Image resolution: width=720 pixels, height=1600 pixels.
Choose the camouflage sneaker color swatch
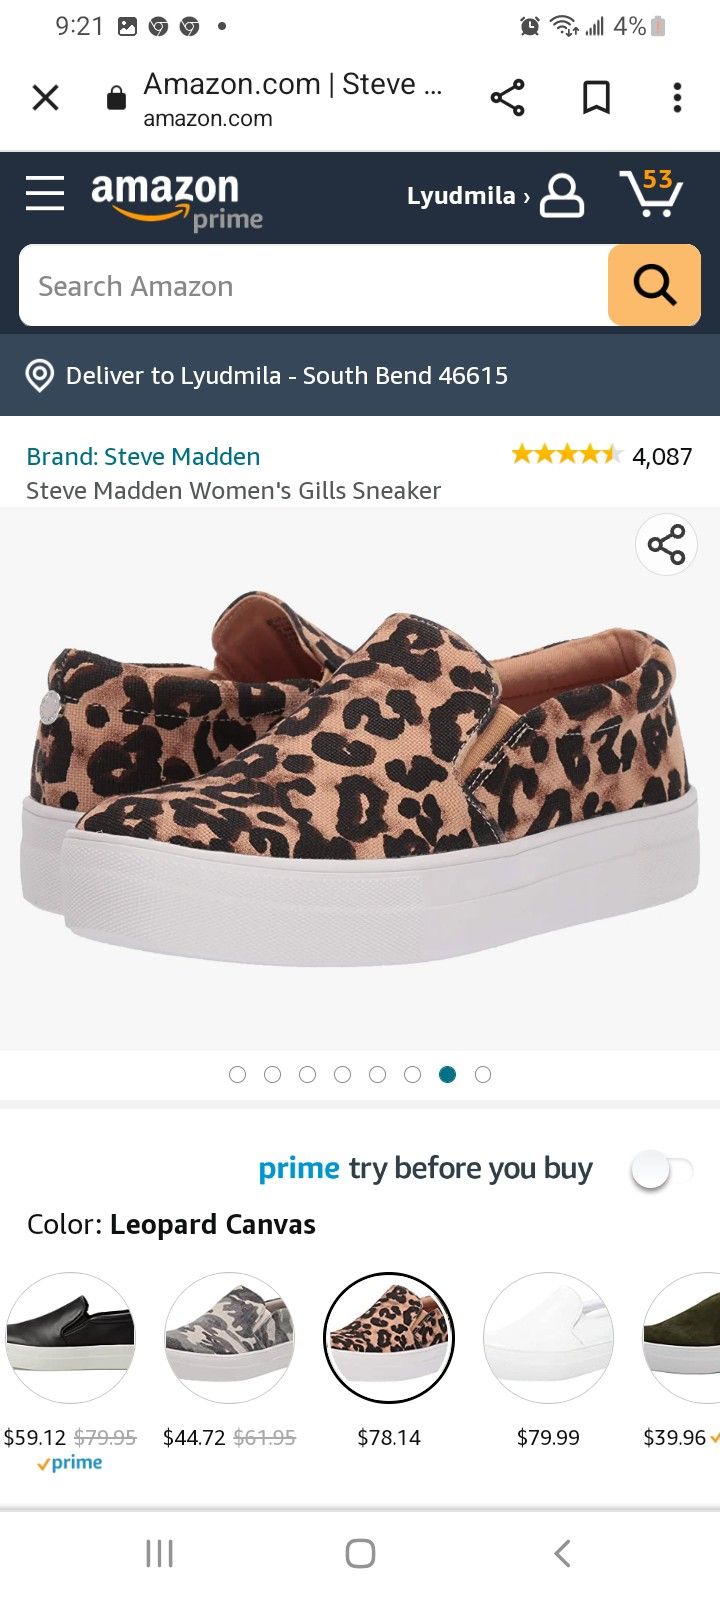click(229, 1338)
